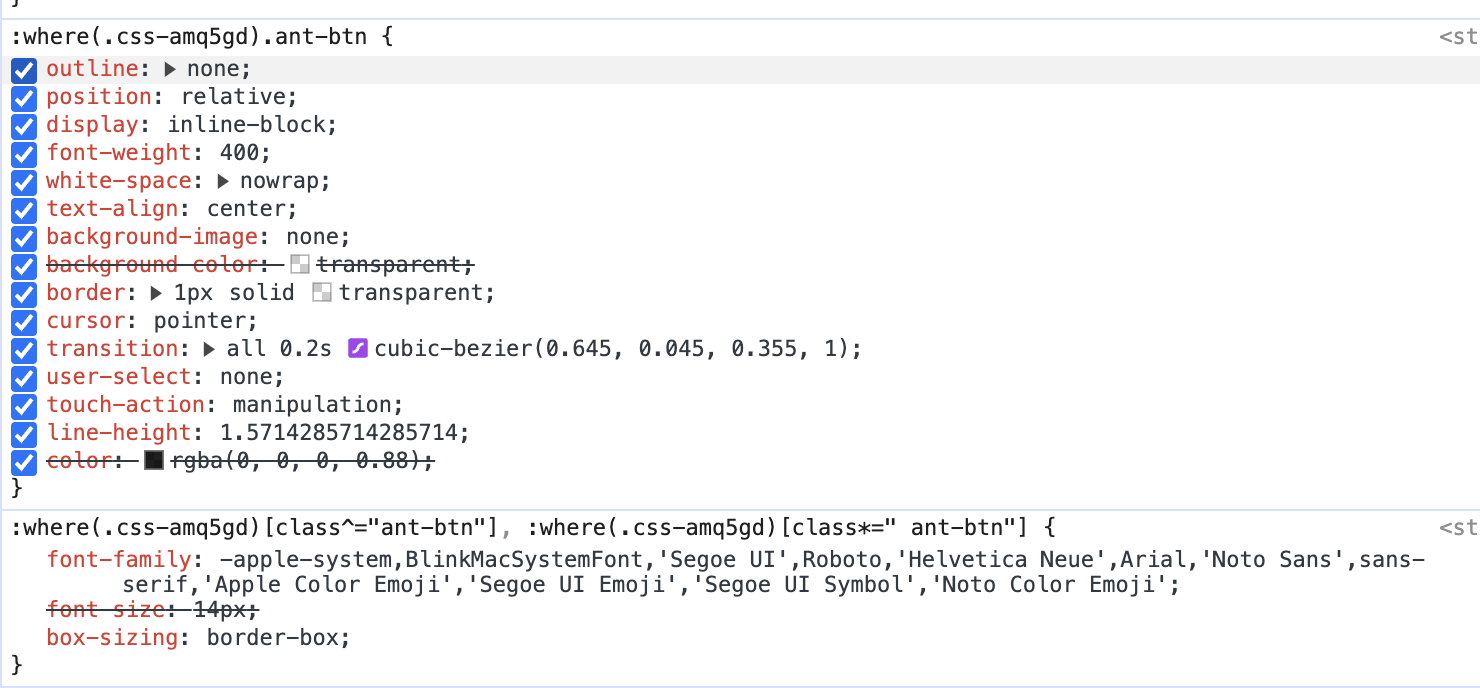Image resolution: width=1480 pixels, height=688 pixels.
Task: Open stylesheet source link for .ant-btn rule
Action: click(1458, 38)
